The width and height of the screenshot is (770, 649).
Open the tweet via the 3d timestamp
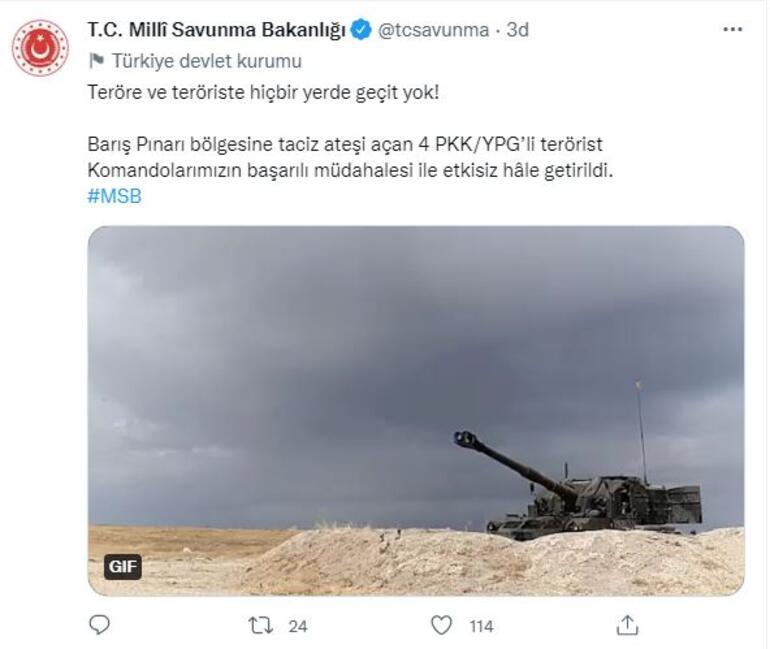tap(517, 30)
